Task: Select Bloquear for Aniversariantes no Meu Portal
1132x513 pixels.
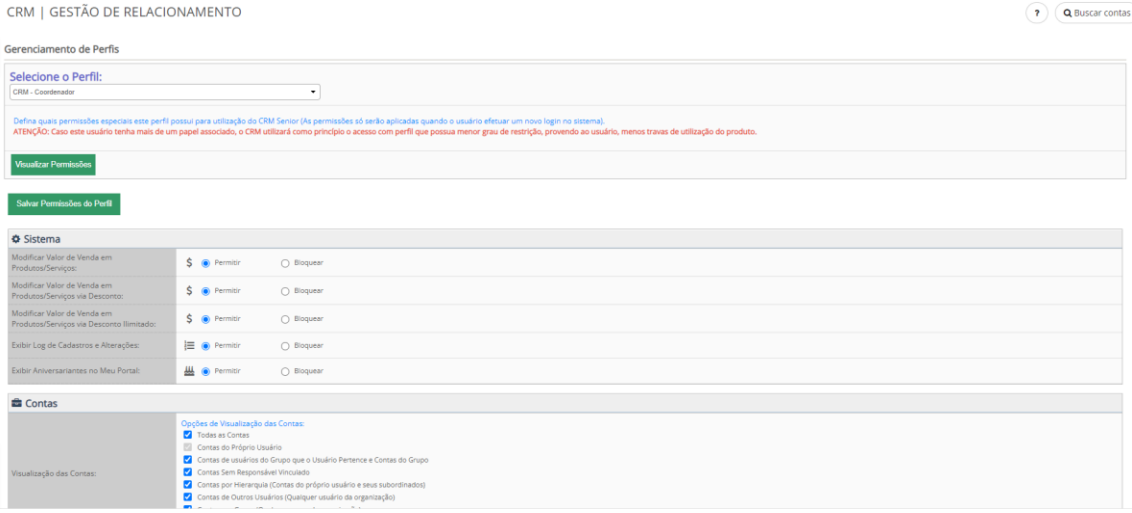Action: click(285, 371)
